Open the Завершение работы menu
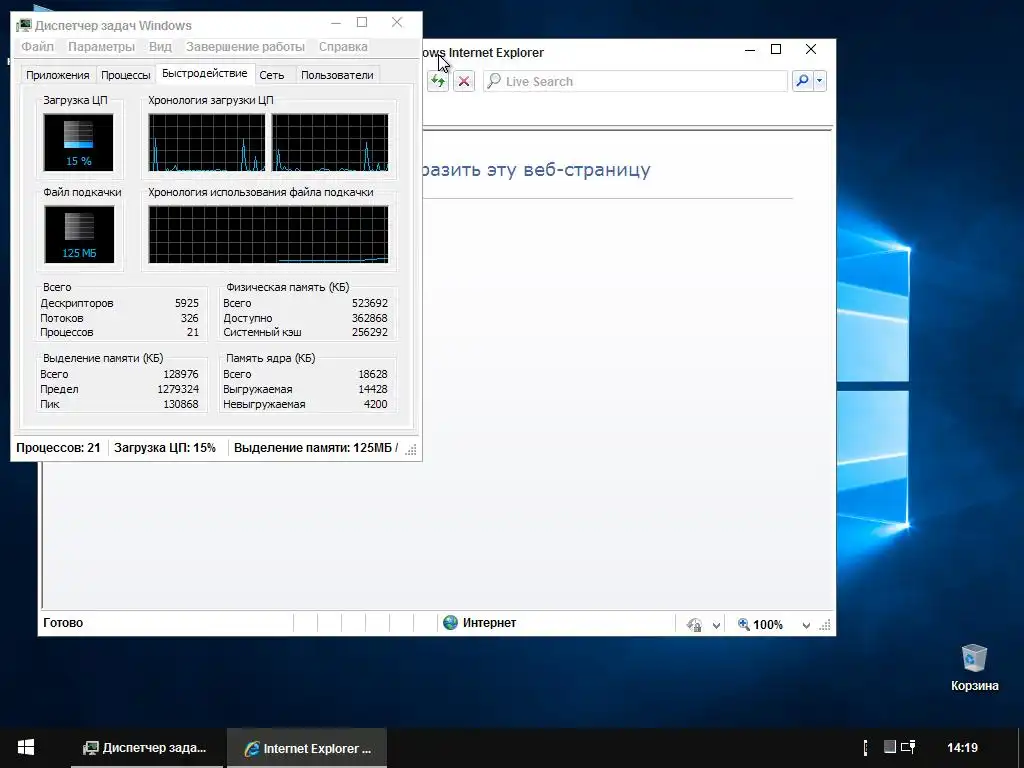 (x=246, y=46)
